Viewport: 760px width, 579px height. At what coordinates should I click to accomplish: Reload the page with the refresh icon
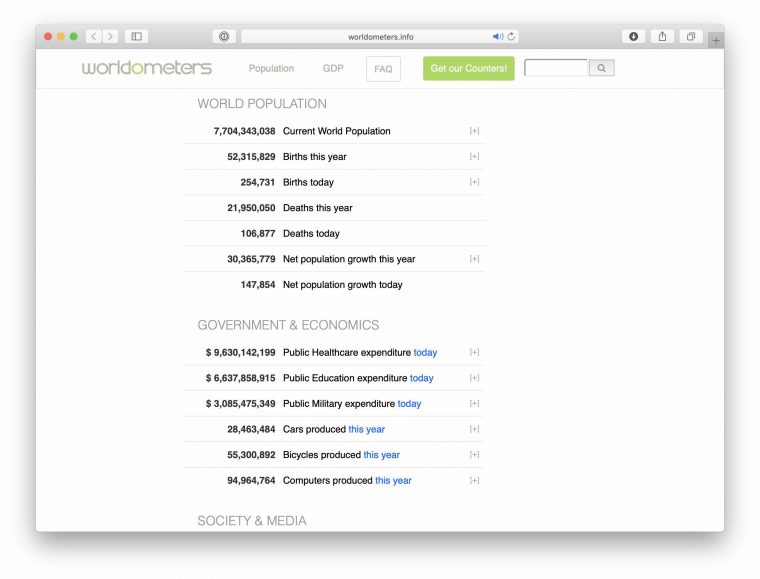[511, 36]
